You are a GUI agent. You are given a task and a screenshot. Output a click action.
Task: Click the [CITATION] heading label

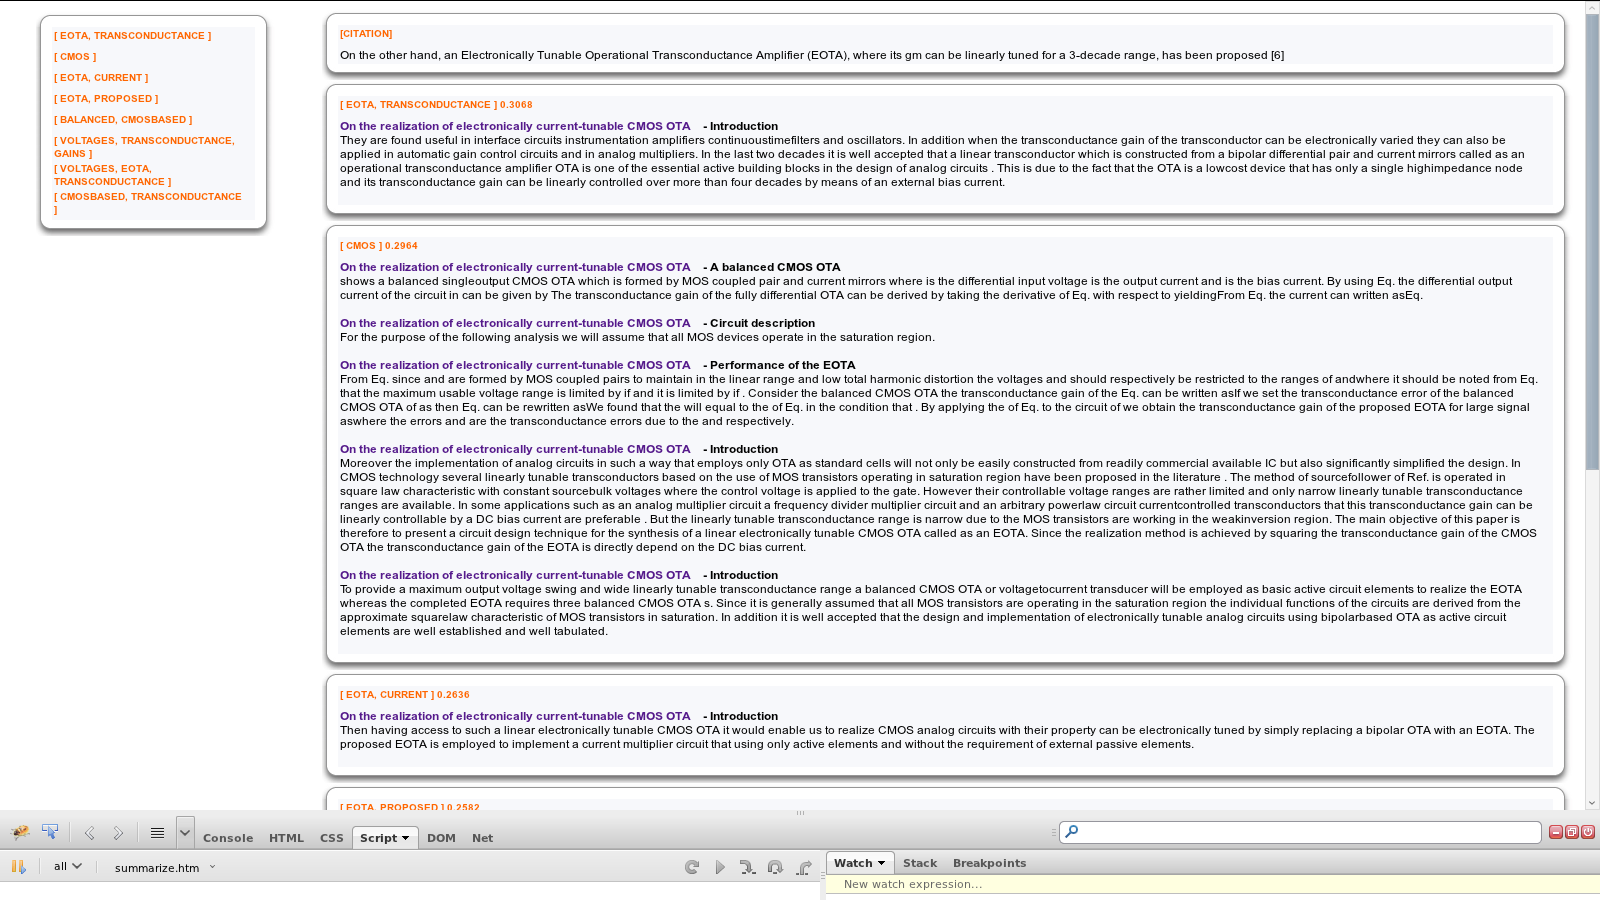click(x=366, y=34)
